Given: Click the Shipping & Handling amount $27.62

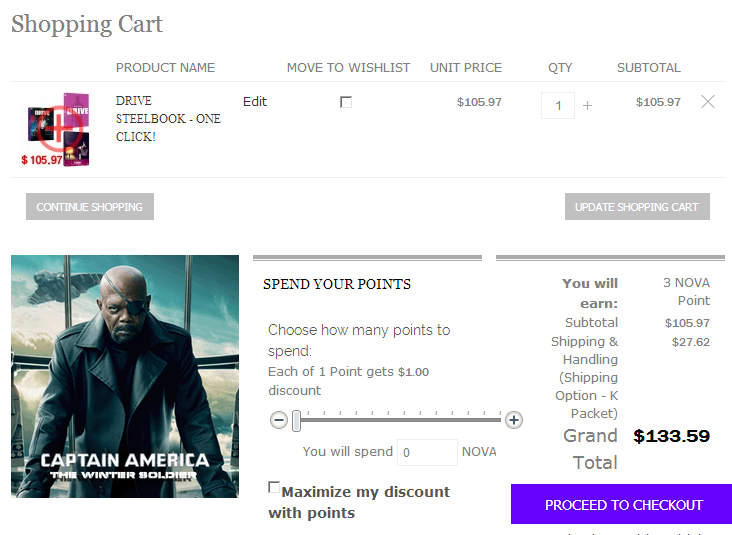Looking at the screenshot, I should 690,342.
